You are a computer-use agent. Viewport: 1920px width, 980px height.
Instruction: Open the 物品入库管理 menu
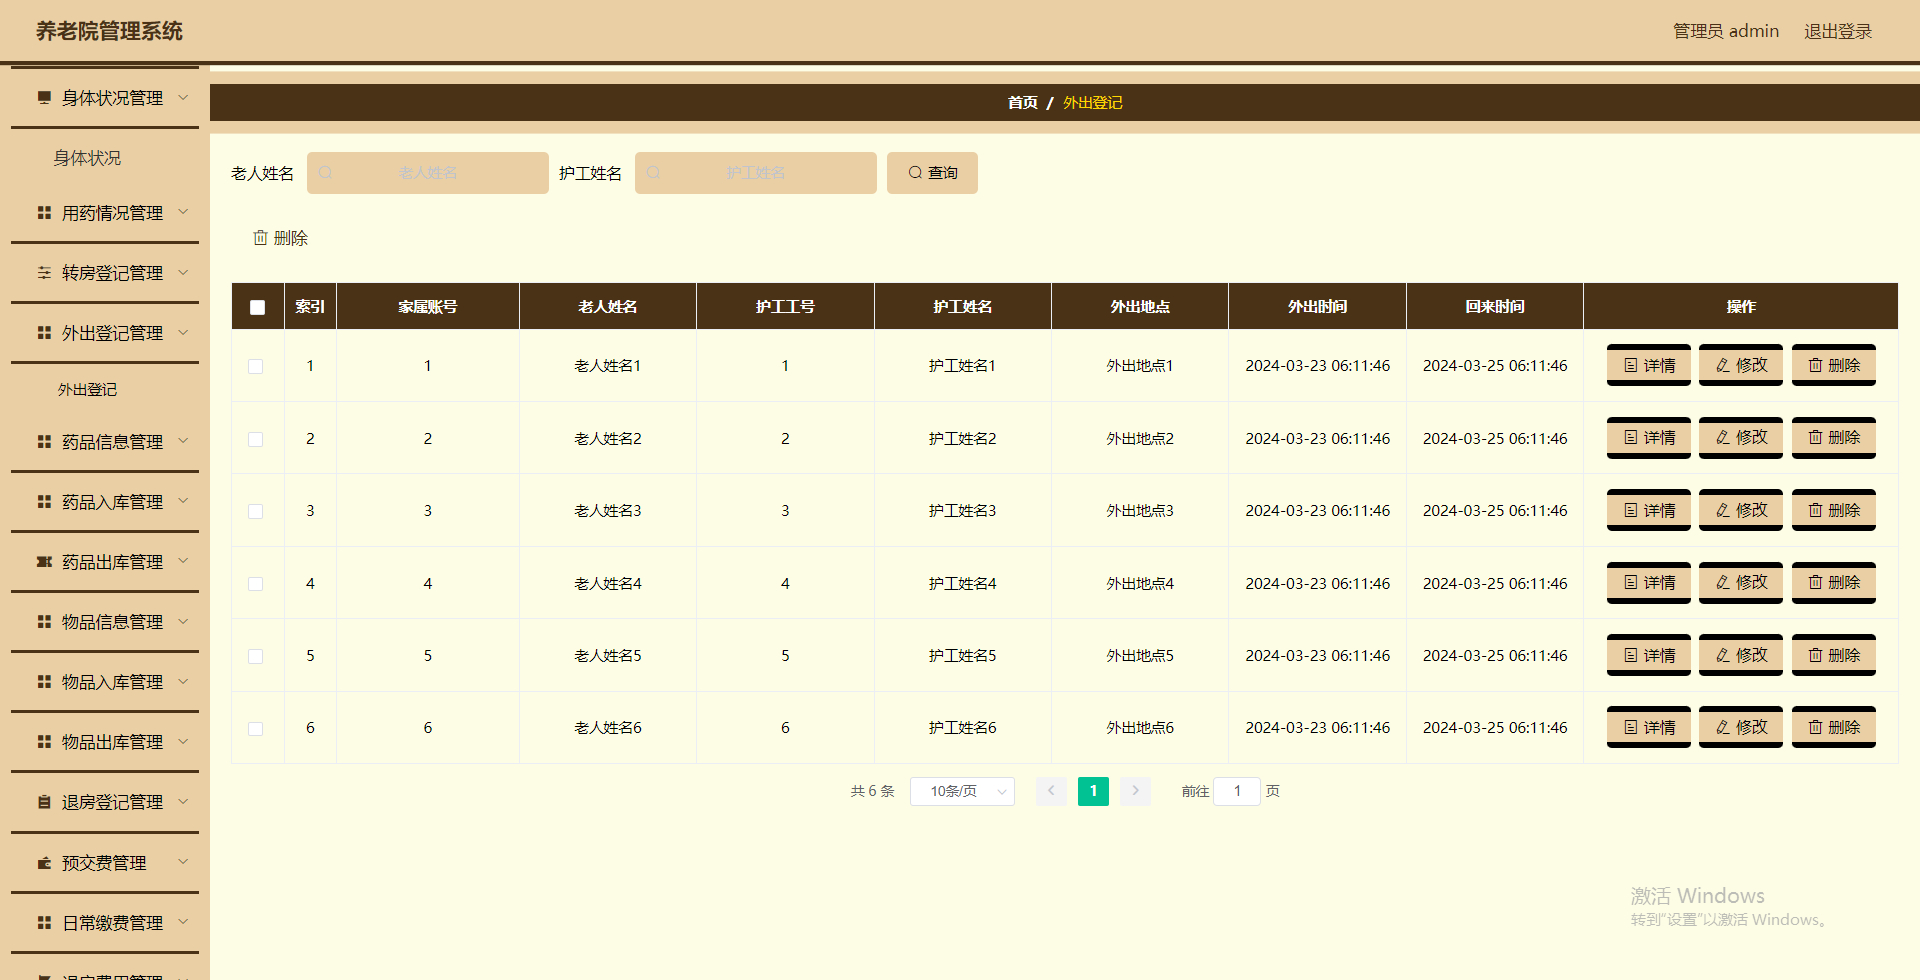point(105,681)
